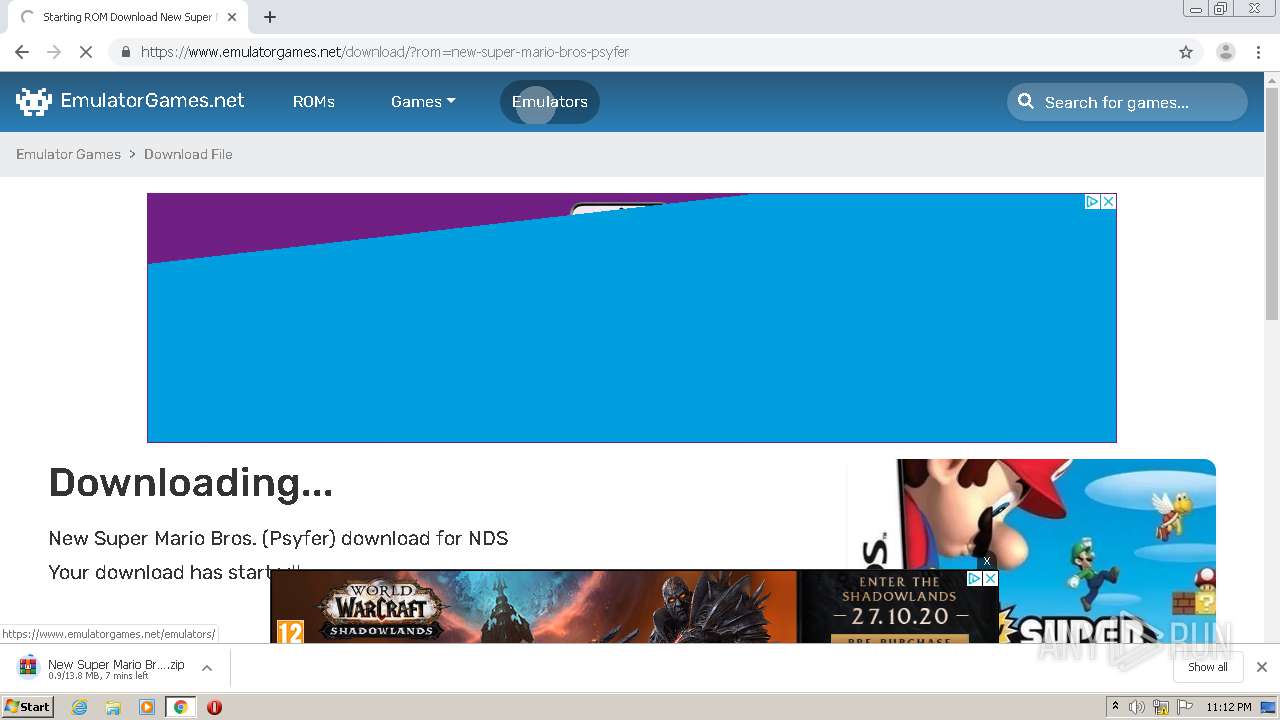Click the Show desktop button
Image resolution: width=1280 pixels, height=720 pixels.
[1268, 707]
